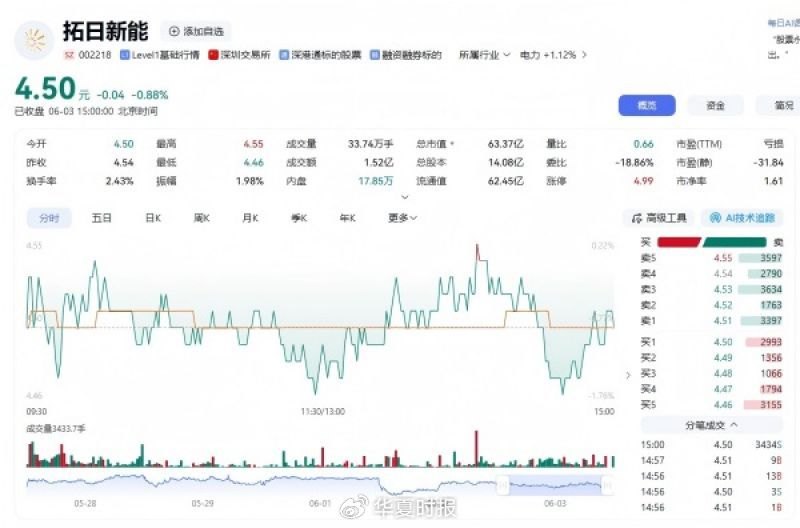800x528 pixels.
Task: Click the 卖5 row at 4.55
Action: [x=711, y=258]
